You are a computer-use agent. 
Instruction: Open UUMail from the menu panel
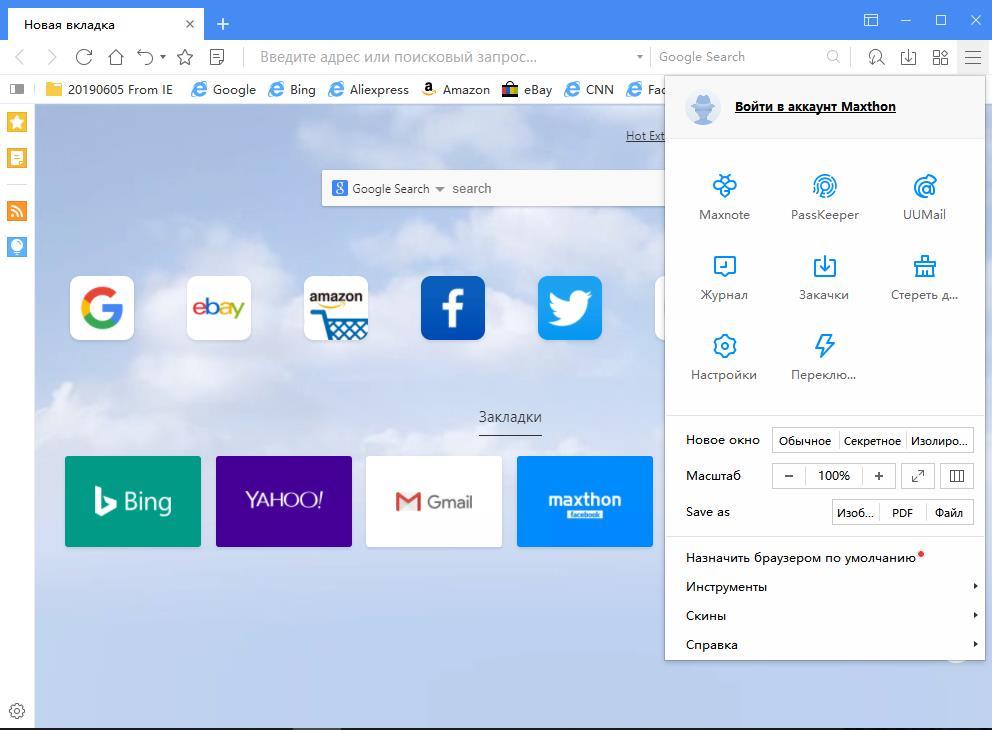tap(924, 197)
